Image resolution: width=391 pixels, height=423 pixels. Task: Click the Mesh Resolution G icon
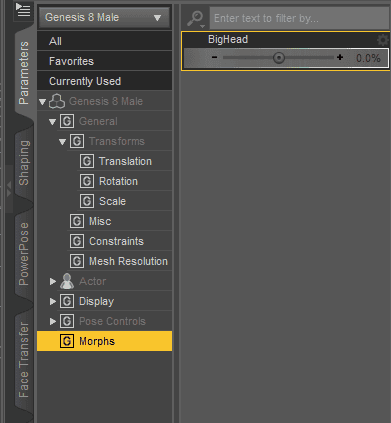tap(77, 261)
